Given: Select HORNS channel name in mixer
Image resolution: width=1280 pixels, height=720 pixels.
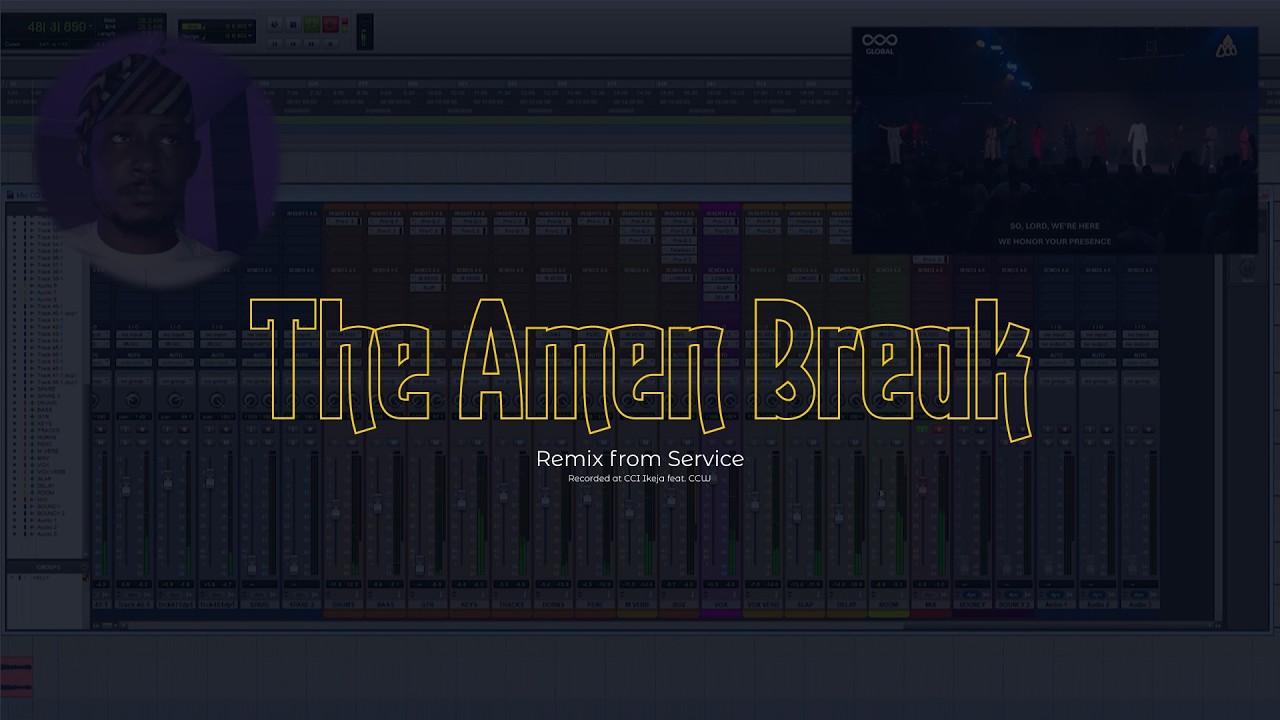Looking at the screenshot, I should click(x=553, y=605).
